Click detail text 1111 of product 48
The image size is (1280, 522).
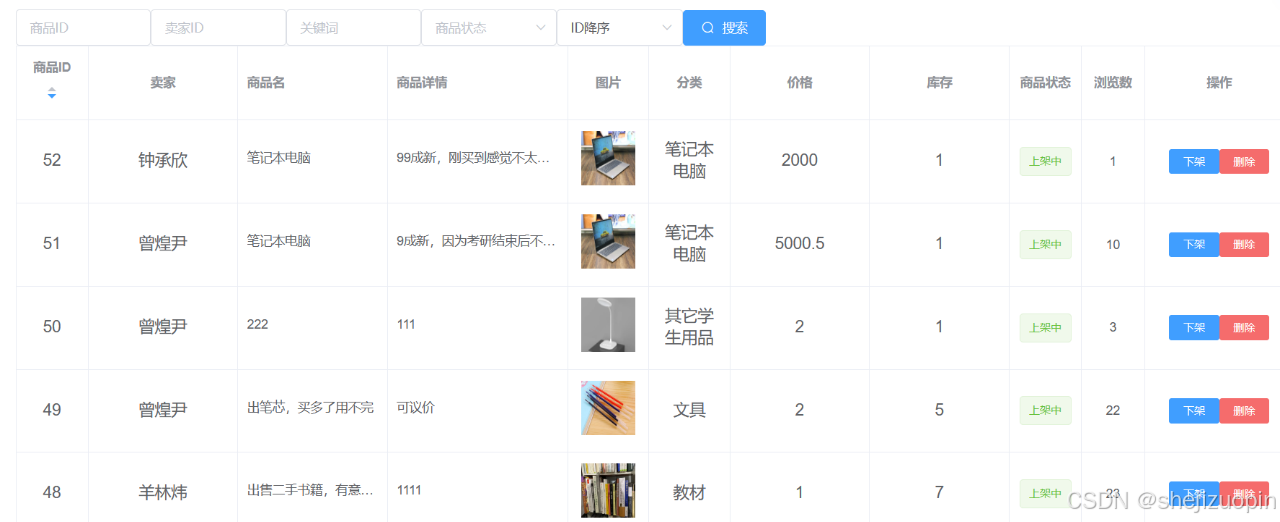[410, 490]
